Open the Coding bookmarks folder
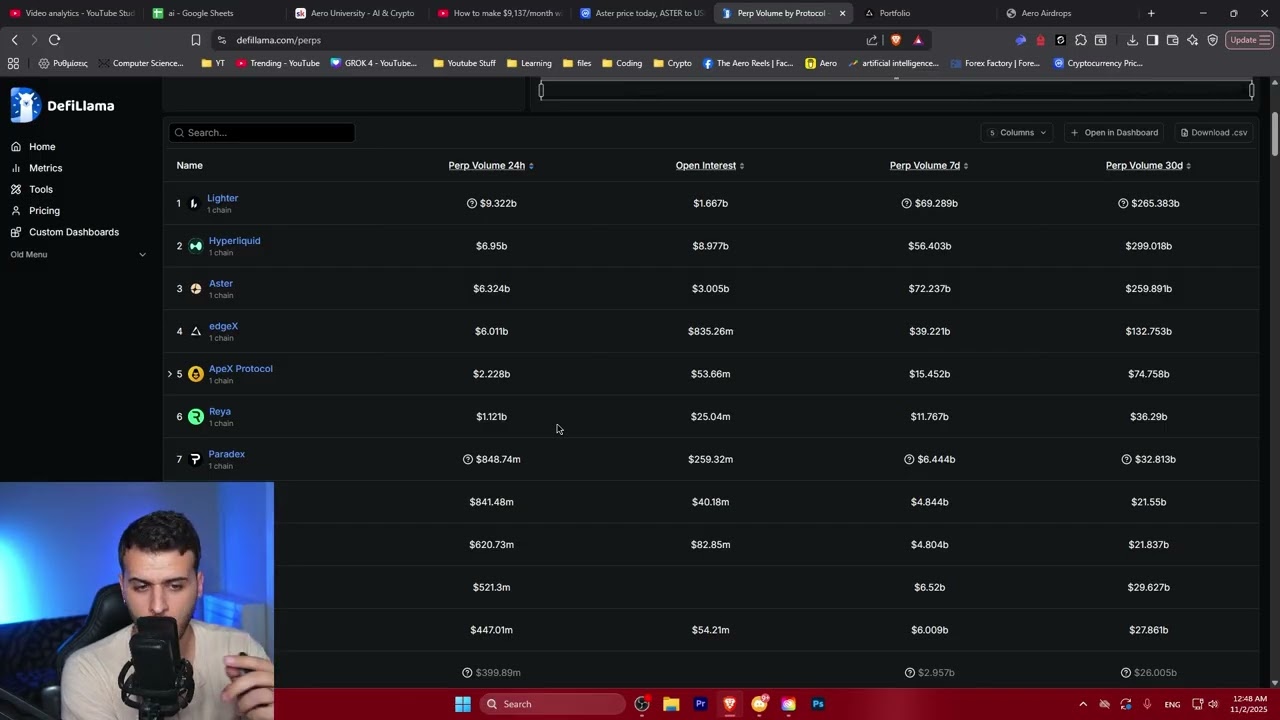The image size is (1280, 720). (x=623, y=63)
